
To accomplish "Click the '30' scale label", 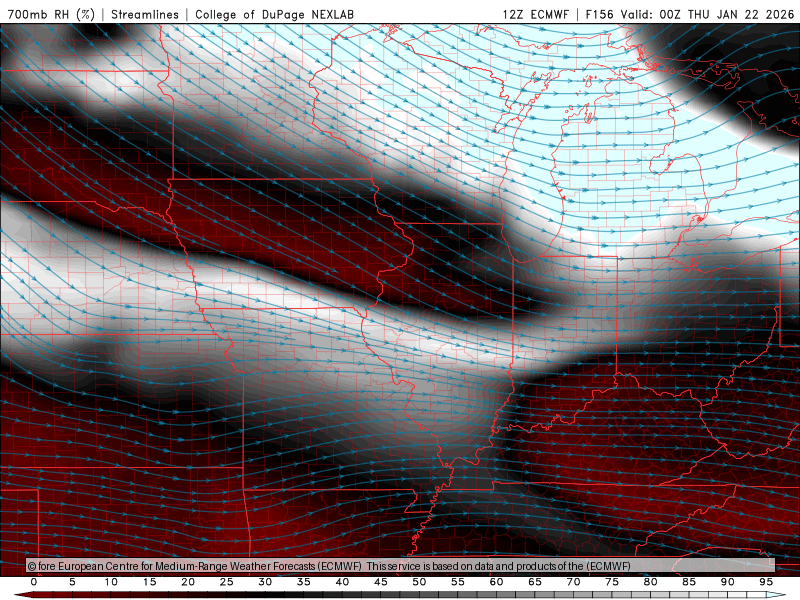I will [265, 582].
